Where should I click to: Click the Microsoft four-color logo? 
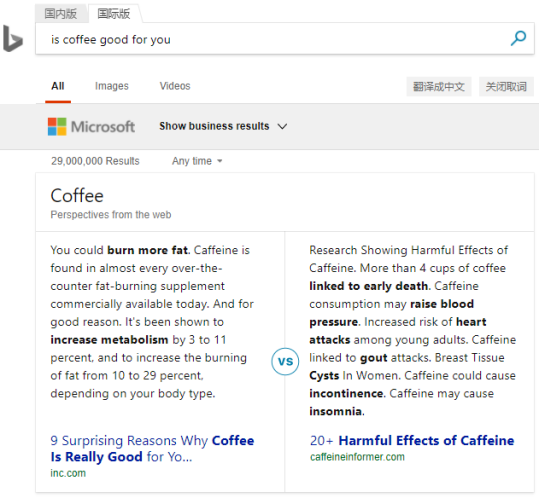57,126
